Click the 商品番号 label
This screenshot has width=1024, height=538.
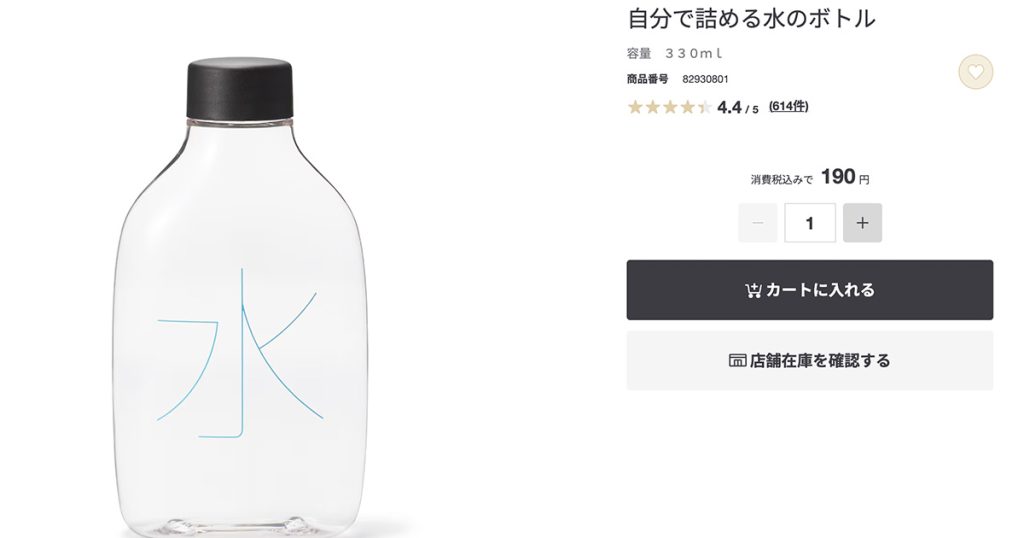pos(647,79)
